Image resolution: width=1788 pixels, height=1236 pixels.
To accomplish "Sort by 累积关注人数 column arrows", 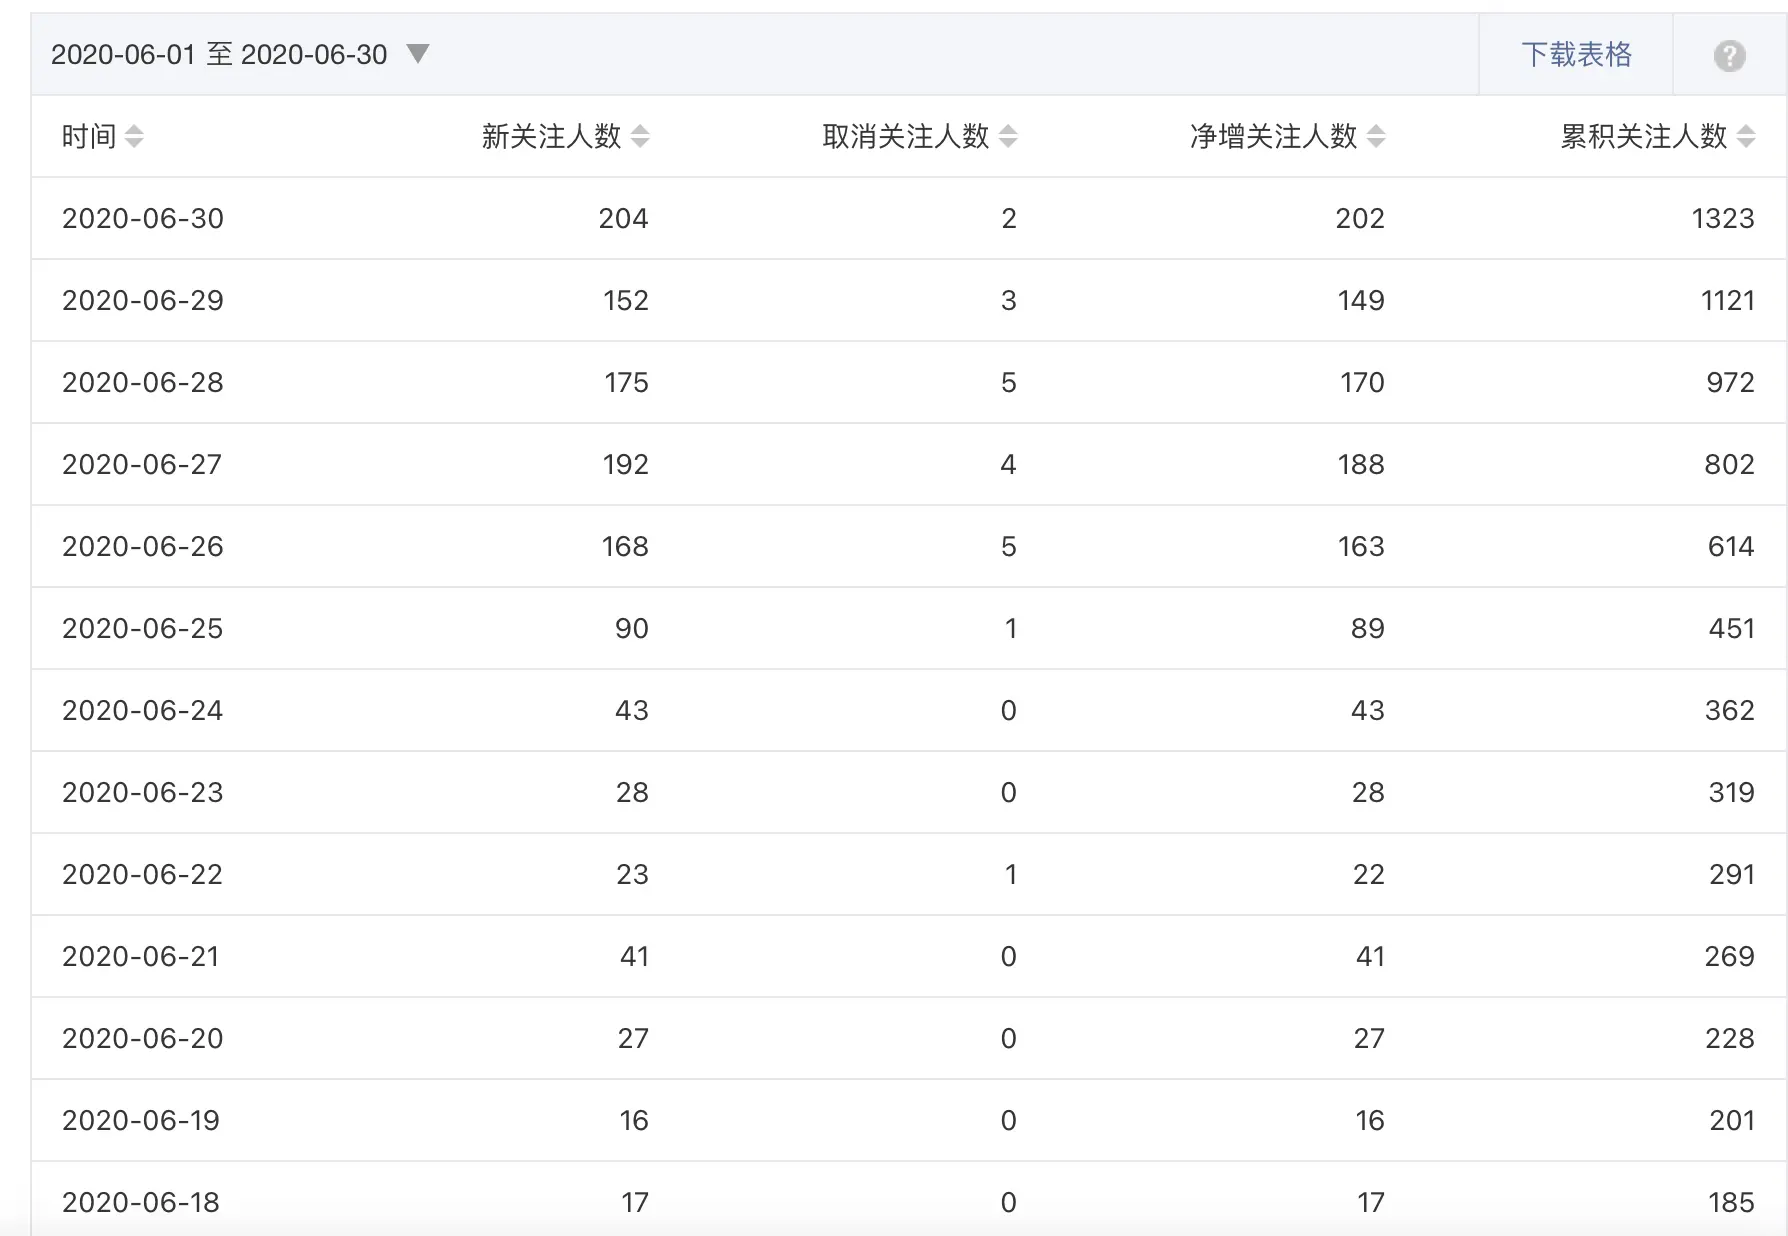I will coord(1746,137).
